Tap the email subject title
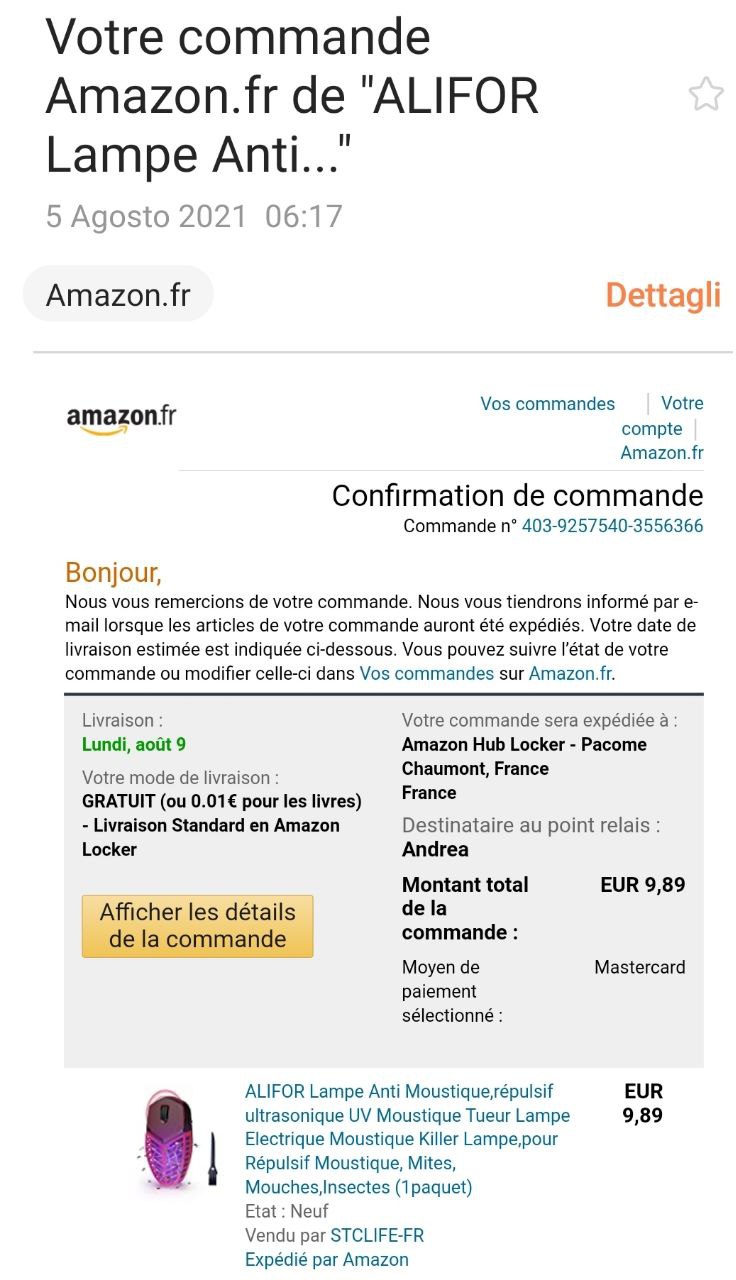Screen dimensions: 736x1280 (293, 96)
